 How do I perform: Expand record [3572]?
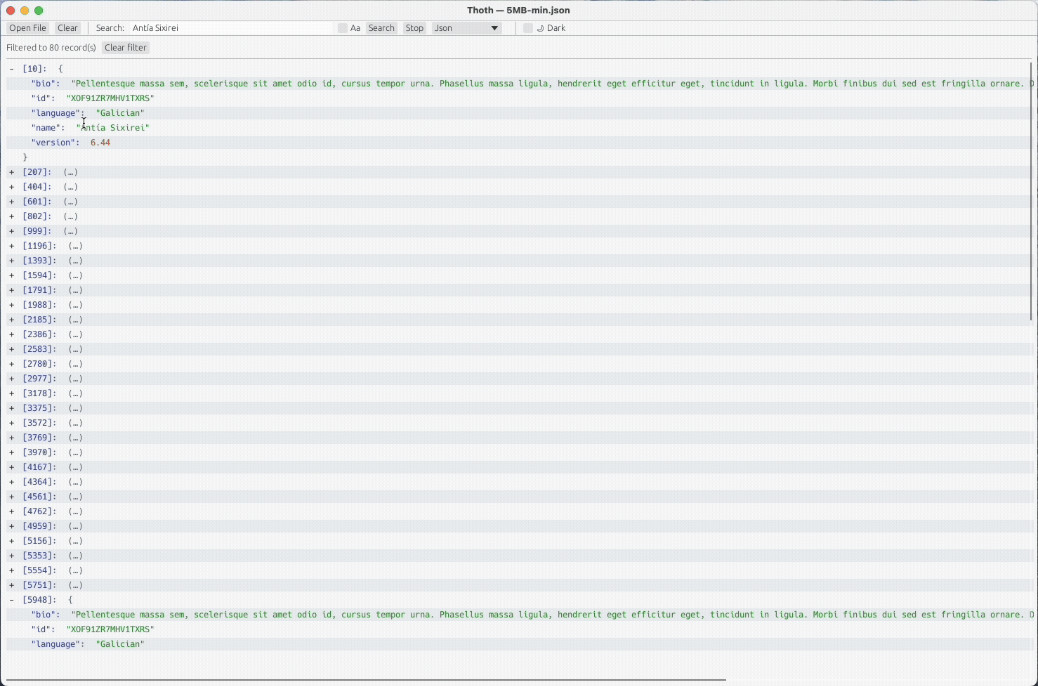11,423
